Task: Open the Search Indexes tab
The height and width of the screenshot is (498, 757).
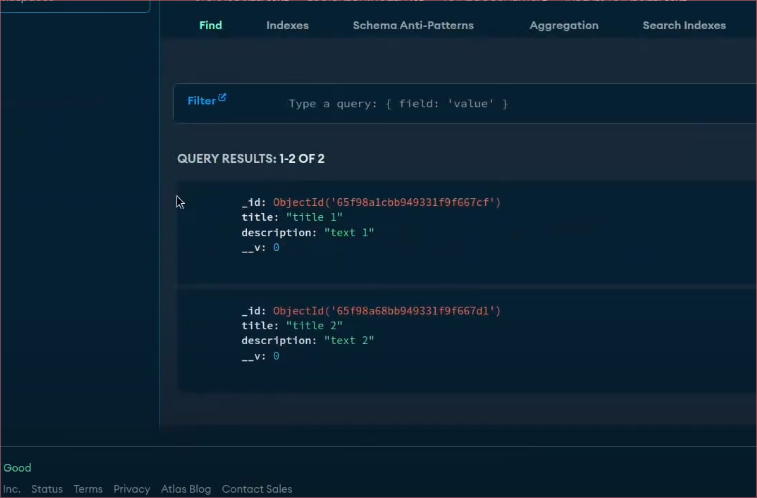Action: click(x=684, y=25)
